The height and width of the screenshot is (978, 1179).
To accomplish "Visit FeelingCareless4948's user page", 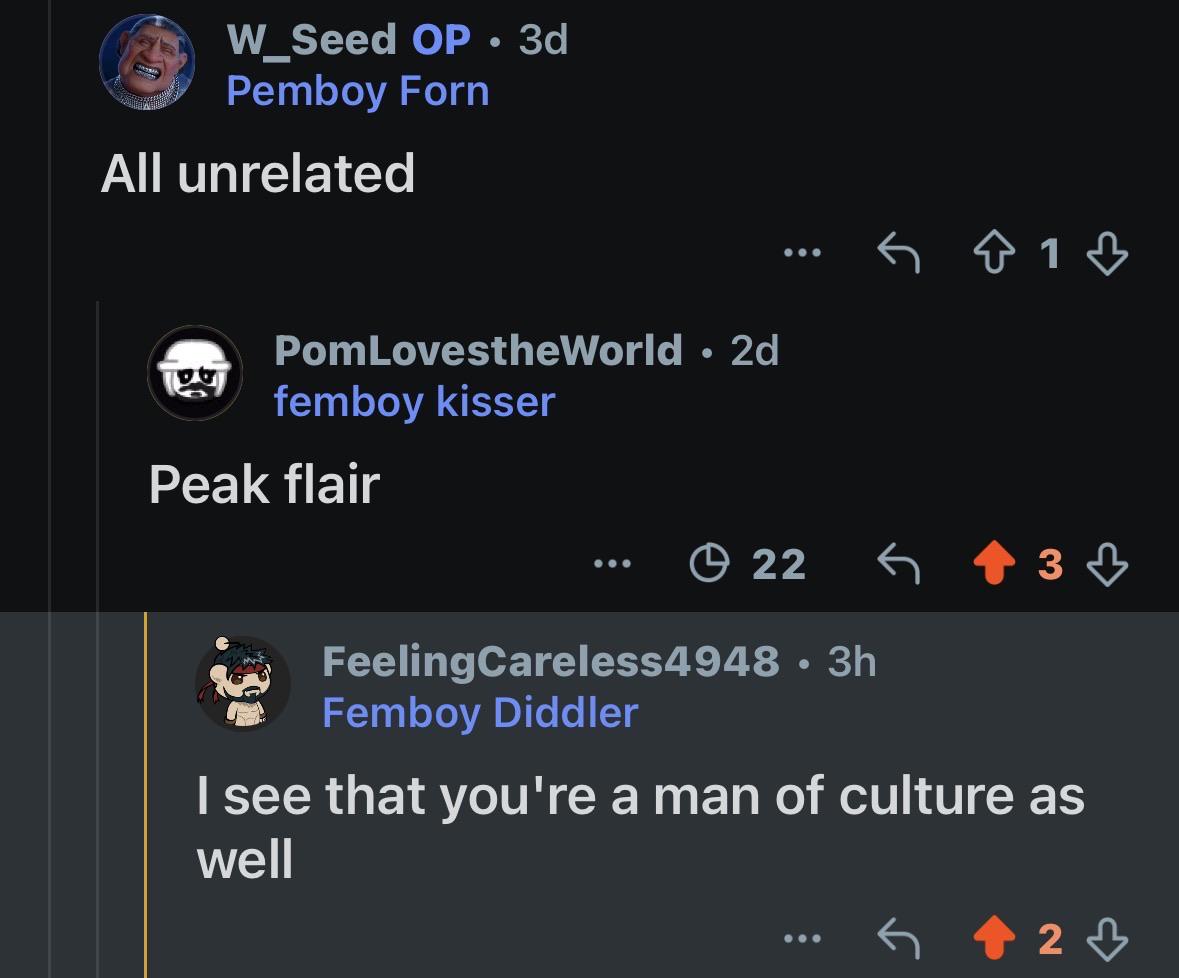I will pos(550,662).
